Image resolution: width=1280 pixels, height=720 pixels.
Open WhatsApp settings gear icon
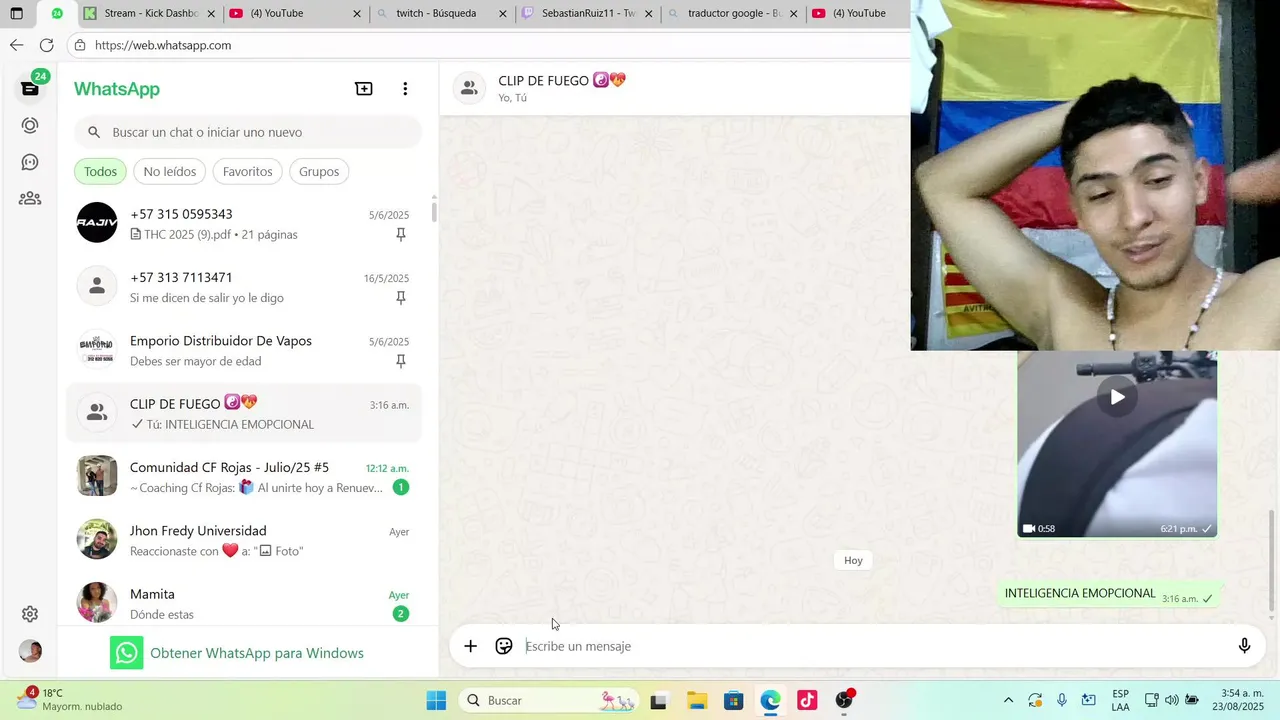point(30,614)
